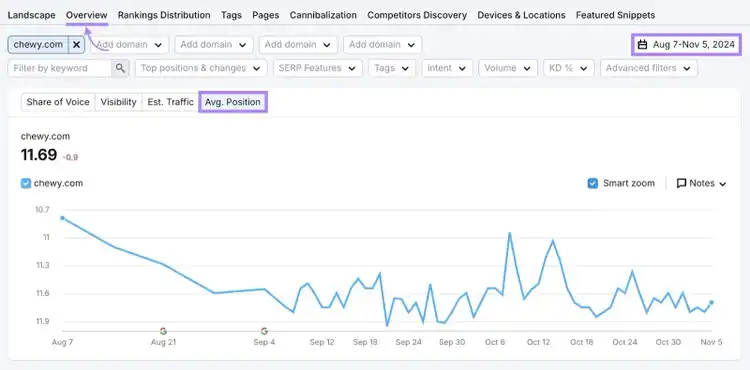Click the Nov 5 ending data point
The height and width of the screenshot is (370, 750).
click(712, 302)
